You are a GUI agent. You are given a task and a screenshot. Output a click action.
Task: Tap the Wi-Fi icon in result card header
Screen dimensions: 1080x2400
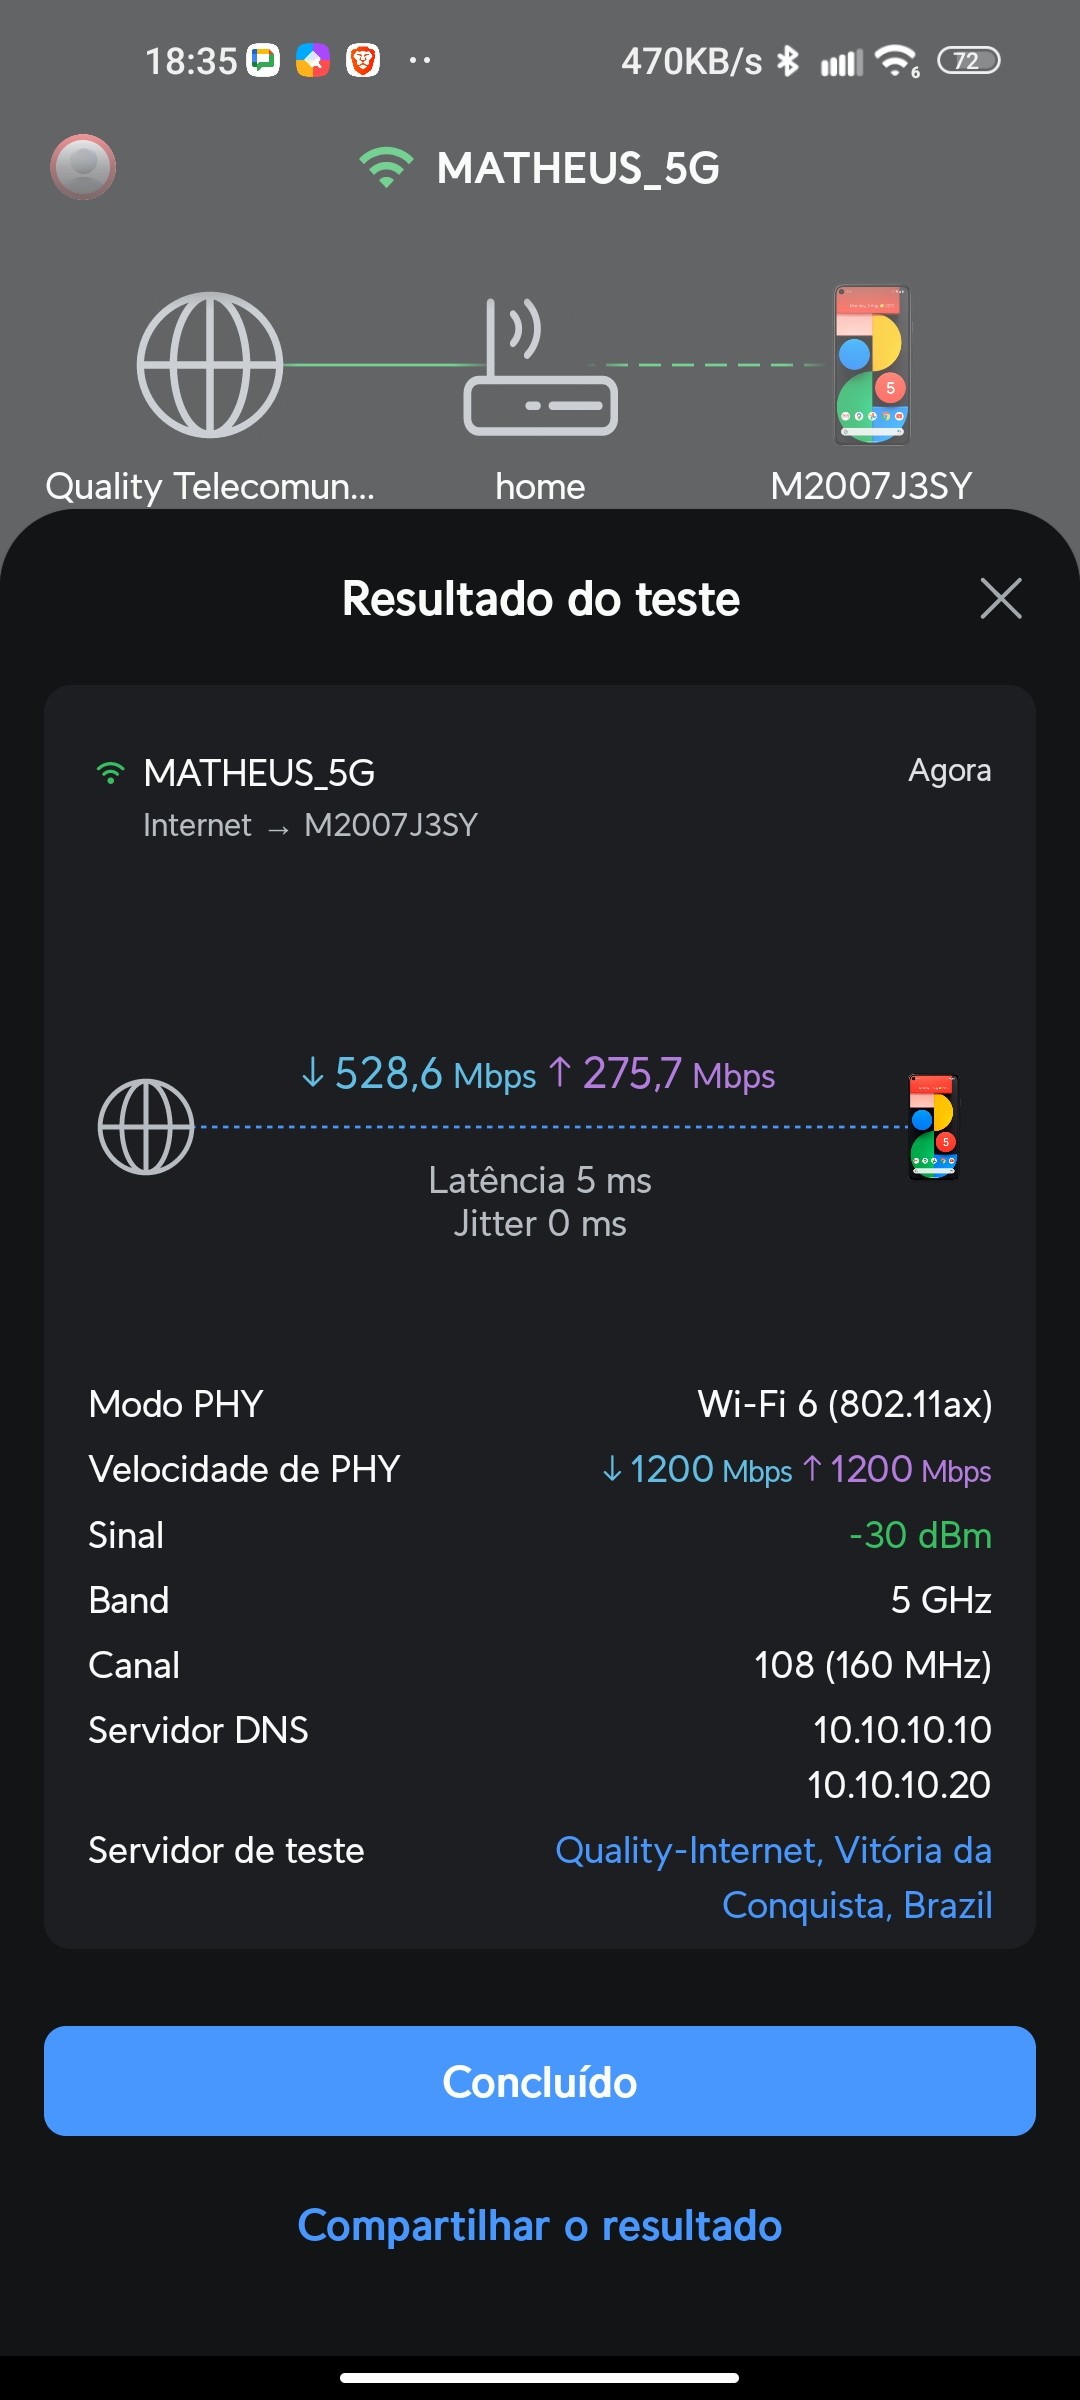coord(110,773)
